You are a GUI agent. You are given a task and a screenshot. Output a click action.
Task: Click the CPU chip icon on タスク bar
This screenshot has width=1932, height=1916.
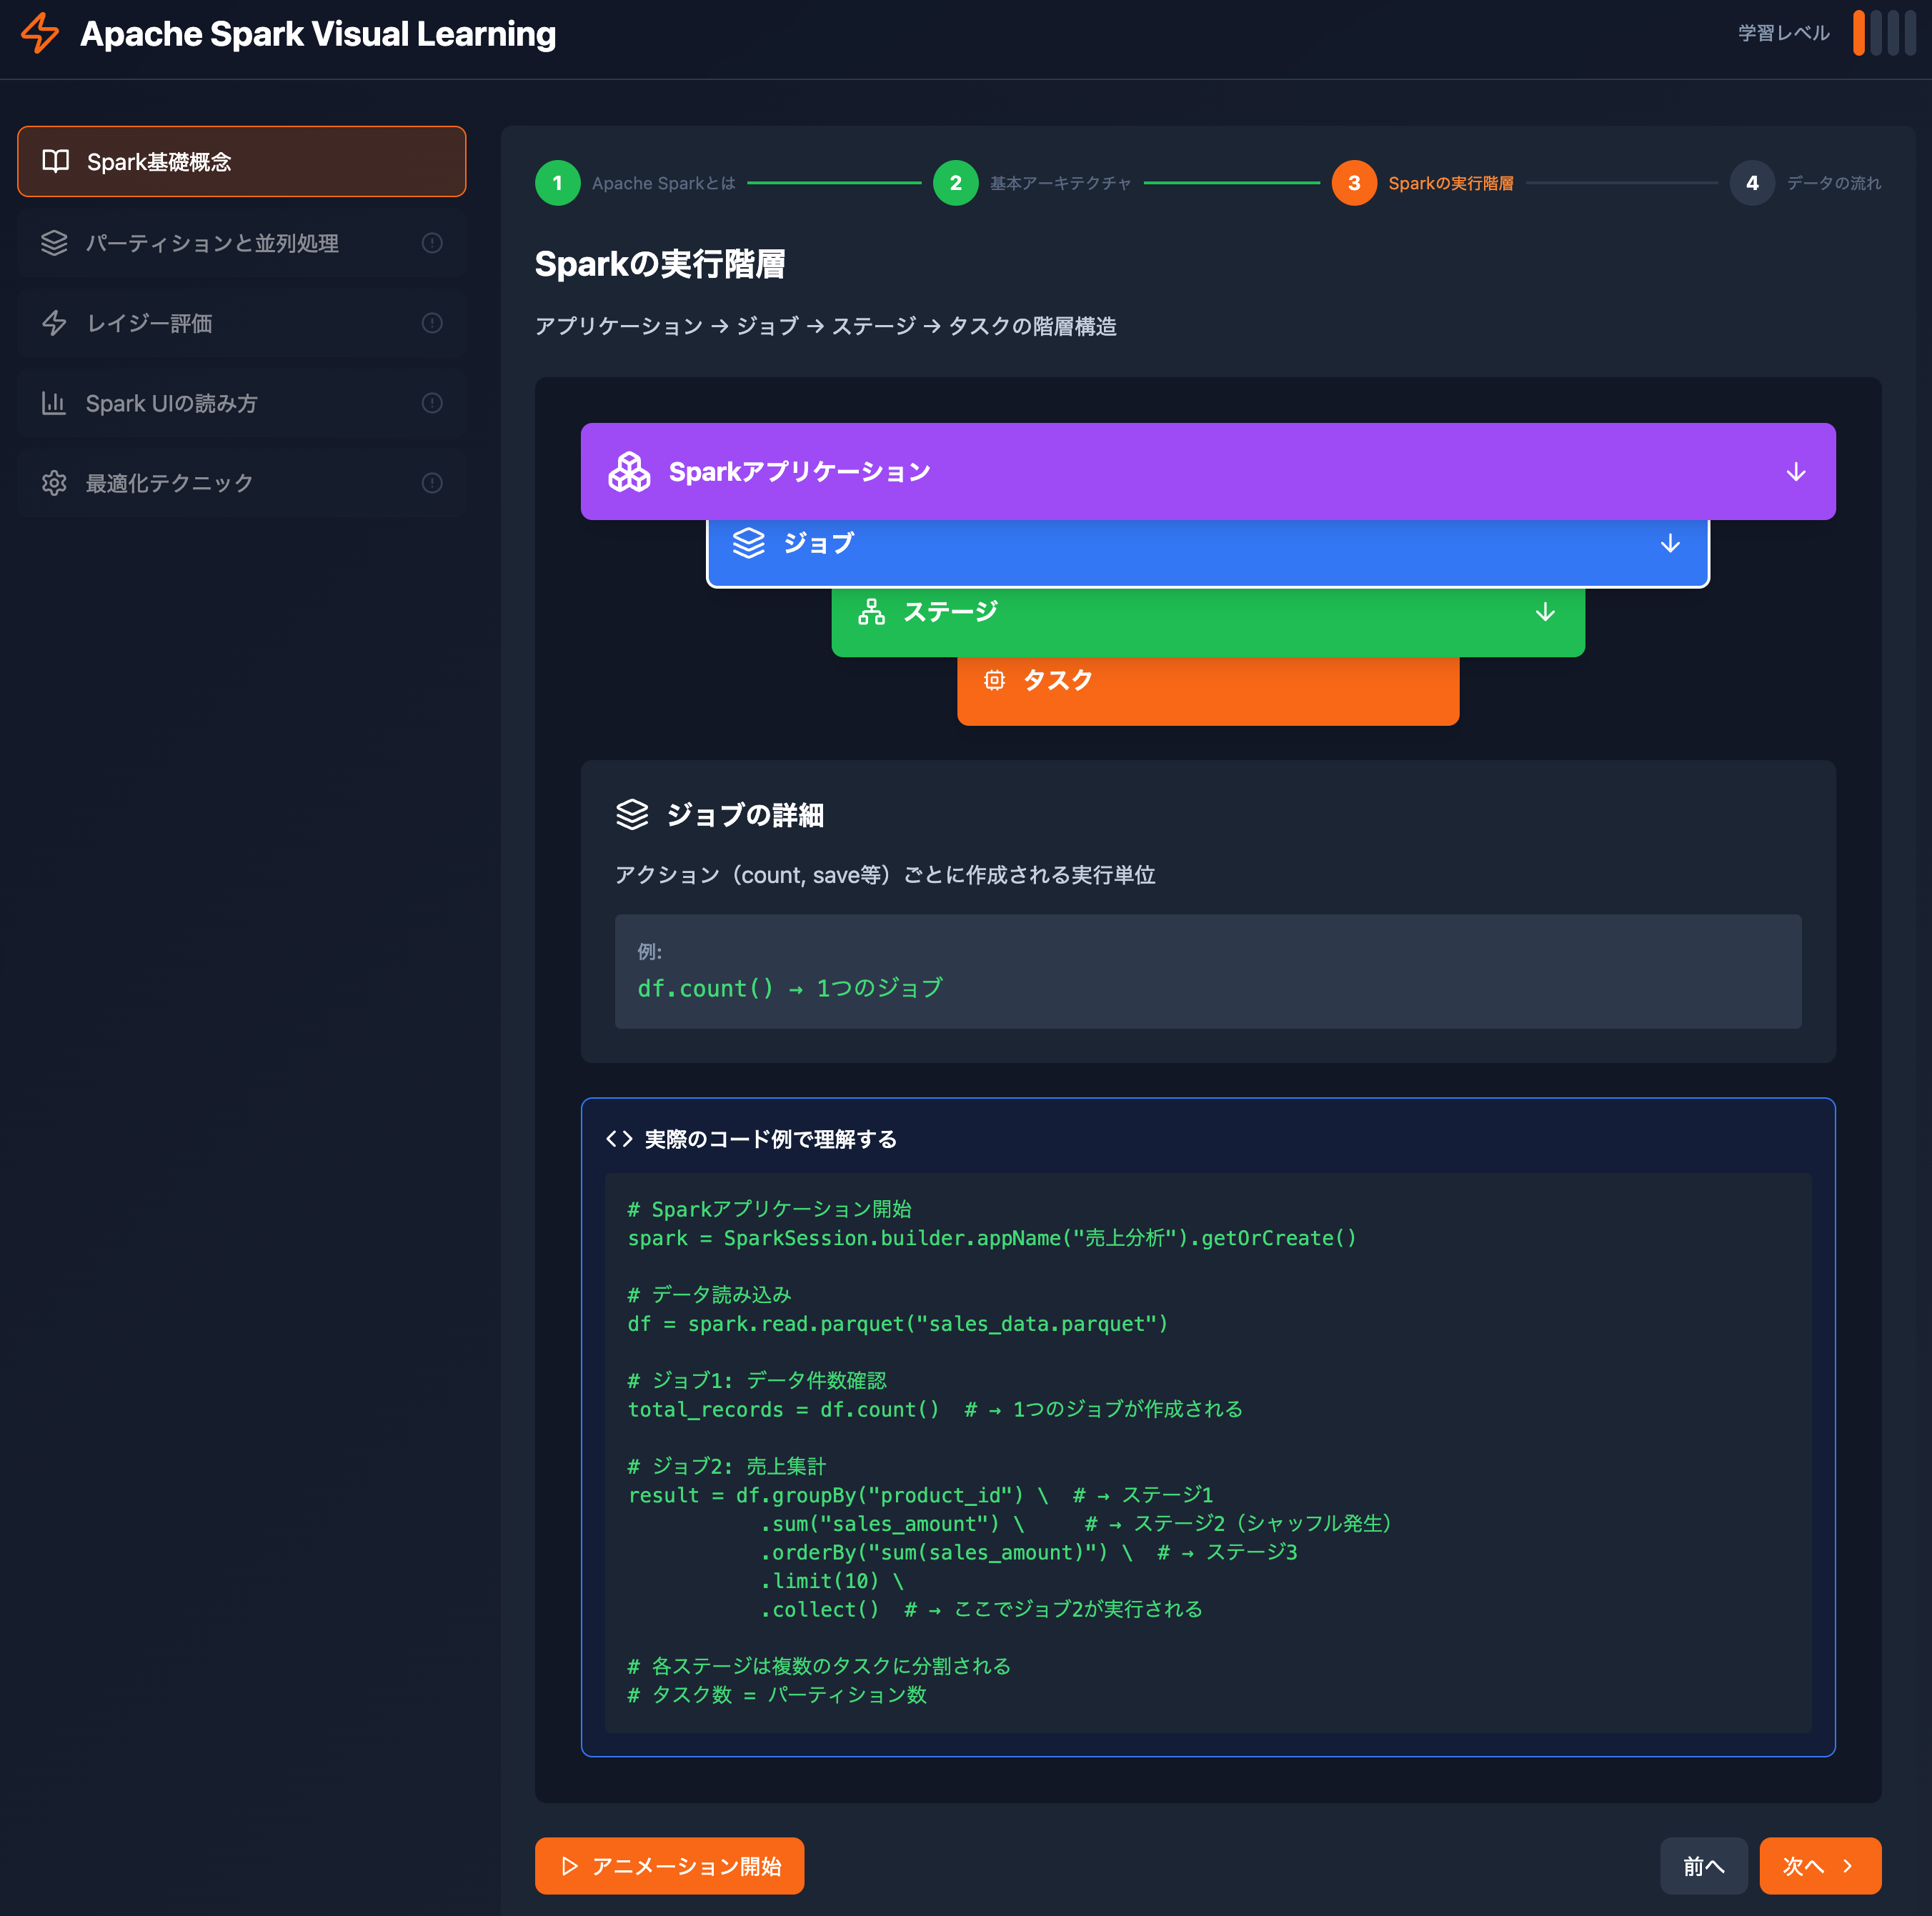tap(993, 680)
